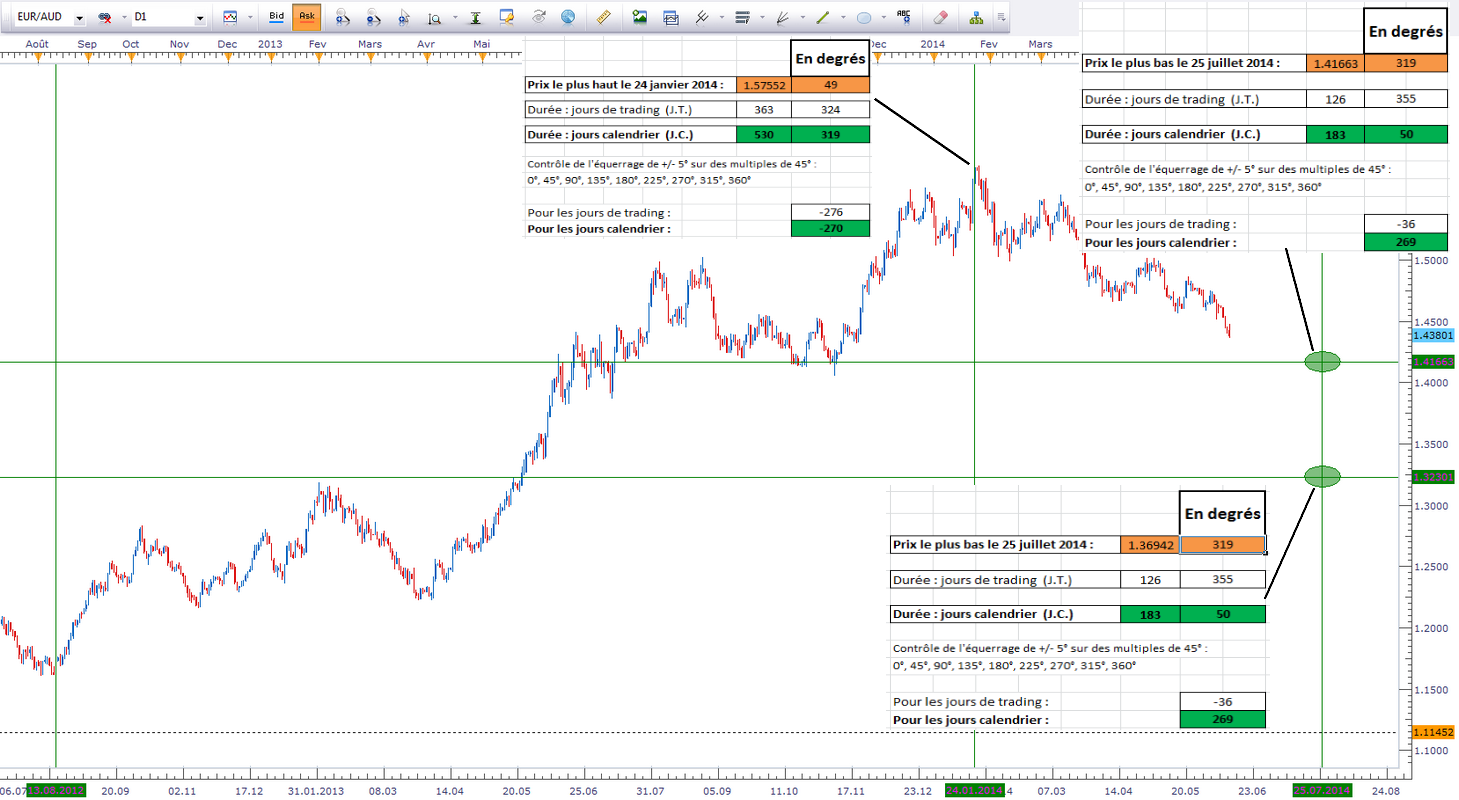Click the orange 1.36942 price cell
This screenshot has width=1459, height=800.
[x=1150, y=545]
